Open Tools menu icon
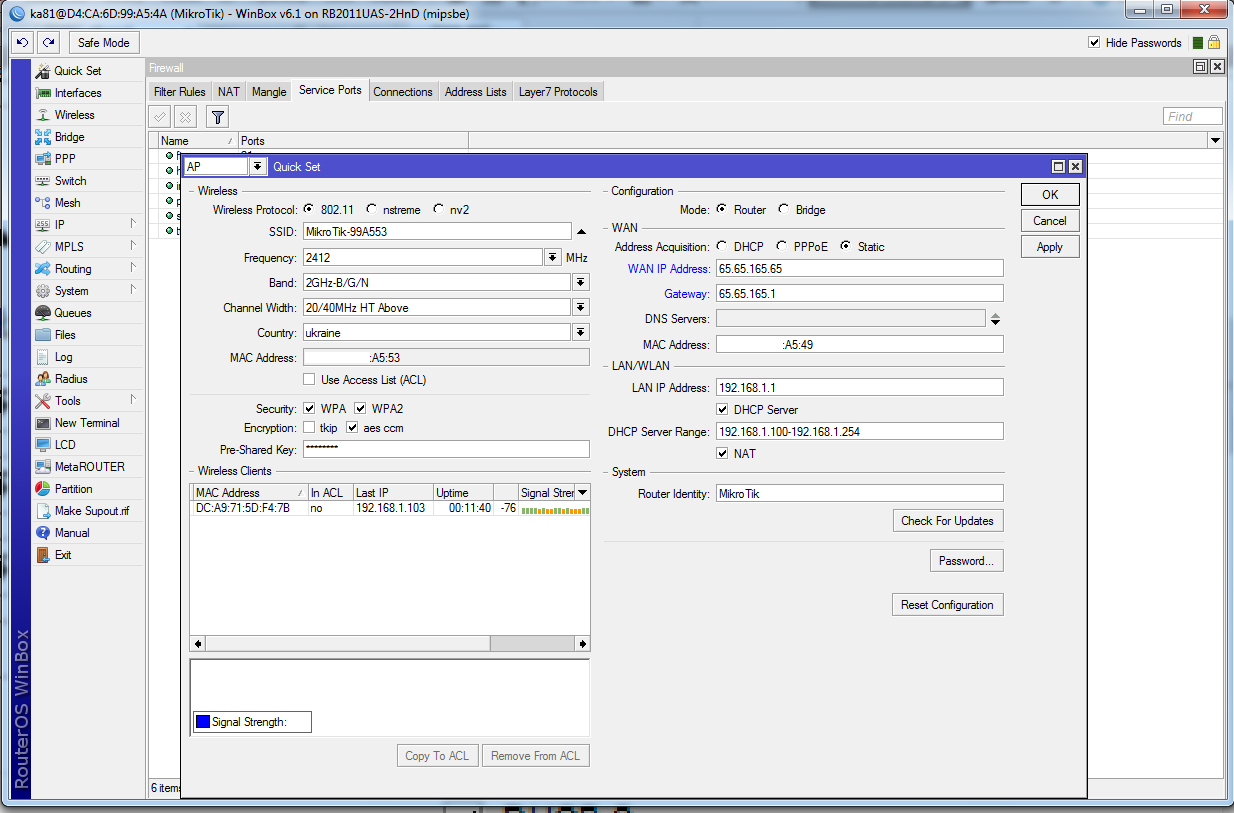The image size is (1234, 813). pyautogui.click(x=43, y=401)
